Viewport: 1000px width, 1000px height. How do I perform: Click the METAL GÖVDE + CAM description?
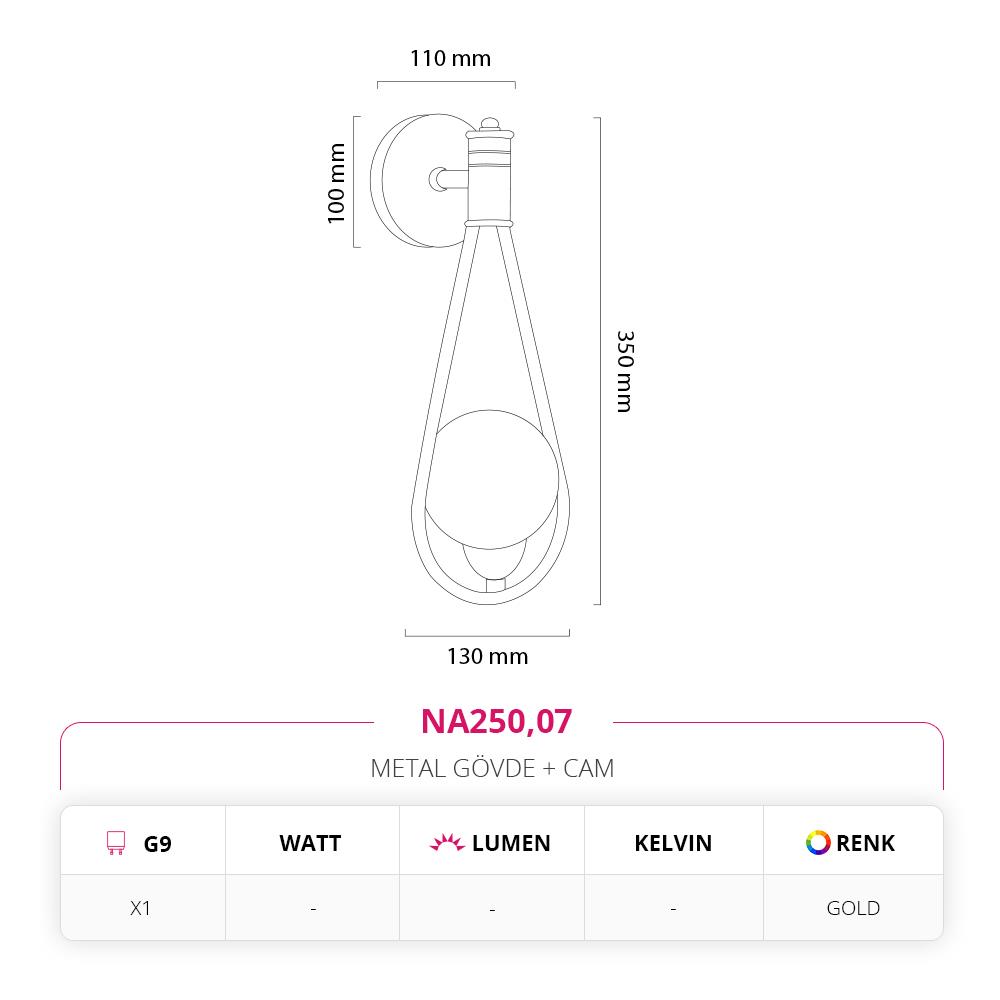click(x=492, y=768)
